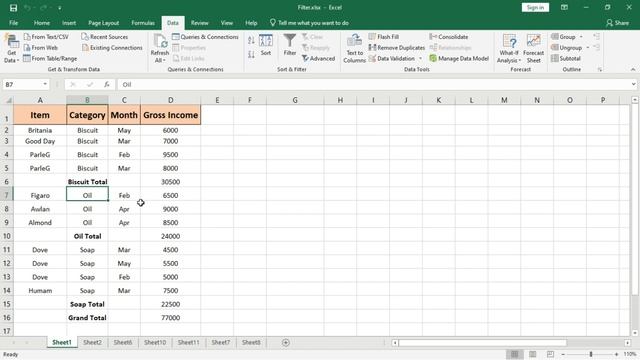Viewport: 640px width, 360px height.
Task: Switch to Page Layout view
Action: tap(533, 354)
